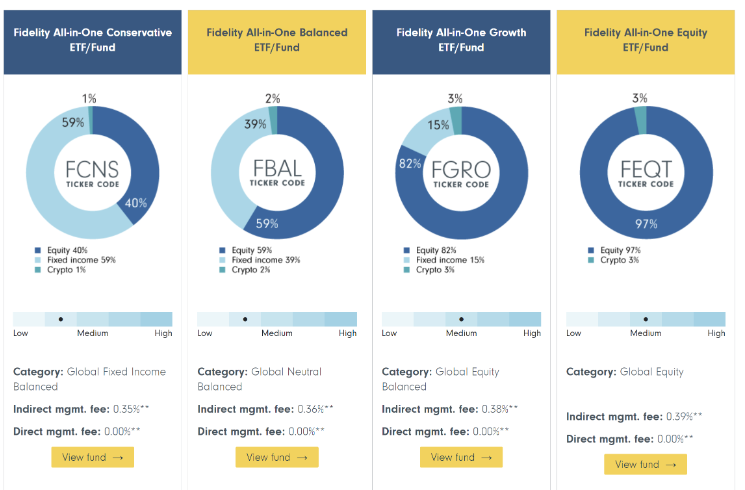Open View fund for Conservative ETF

click(93, 457)
